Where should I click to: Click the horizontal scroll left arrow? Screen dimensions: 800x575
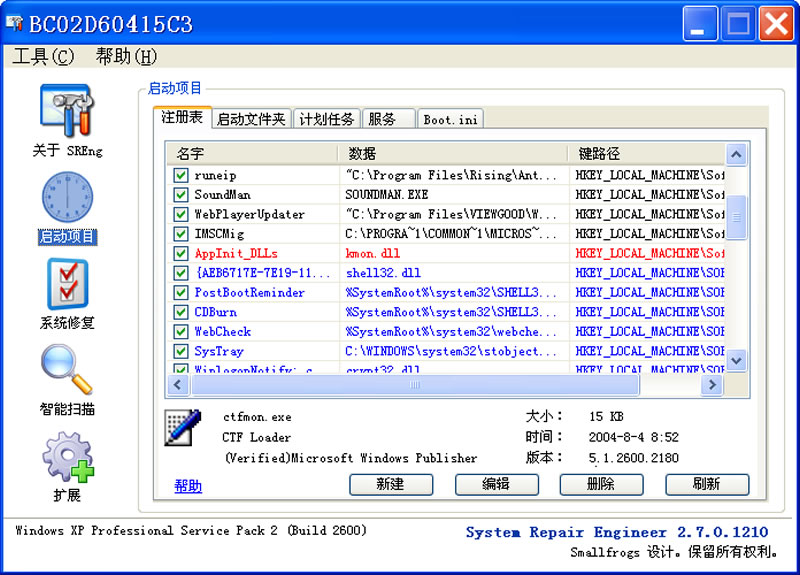(x=178, y=384)
